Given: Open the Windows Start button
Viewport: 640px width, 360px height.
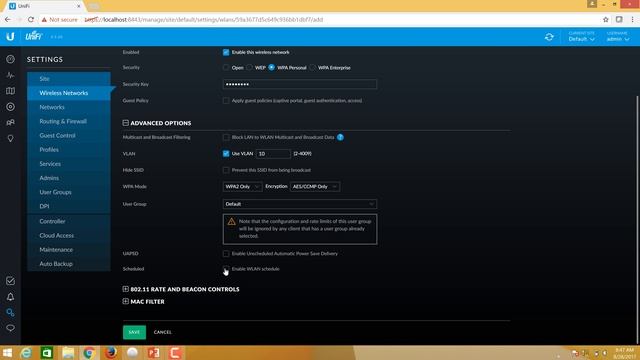Looking at the screenshot, I should click(7, 353).
